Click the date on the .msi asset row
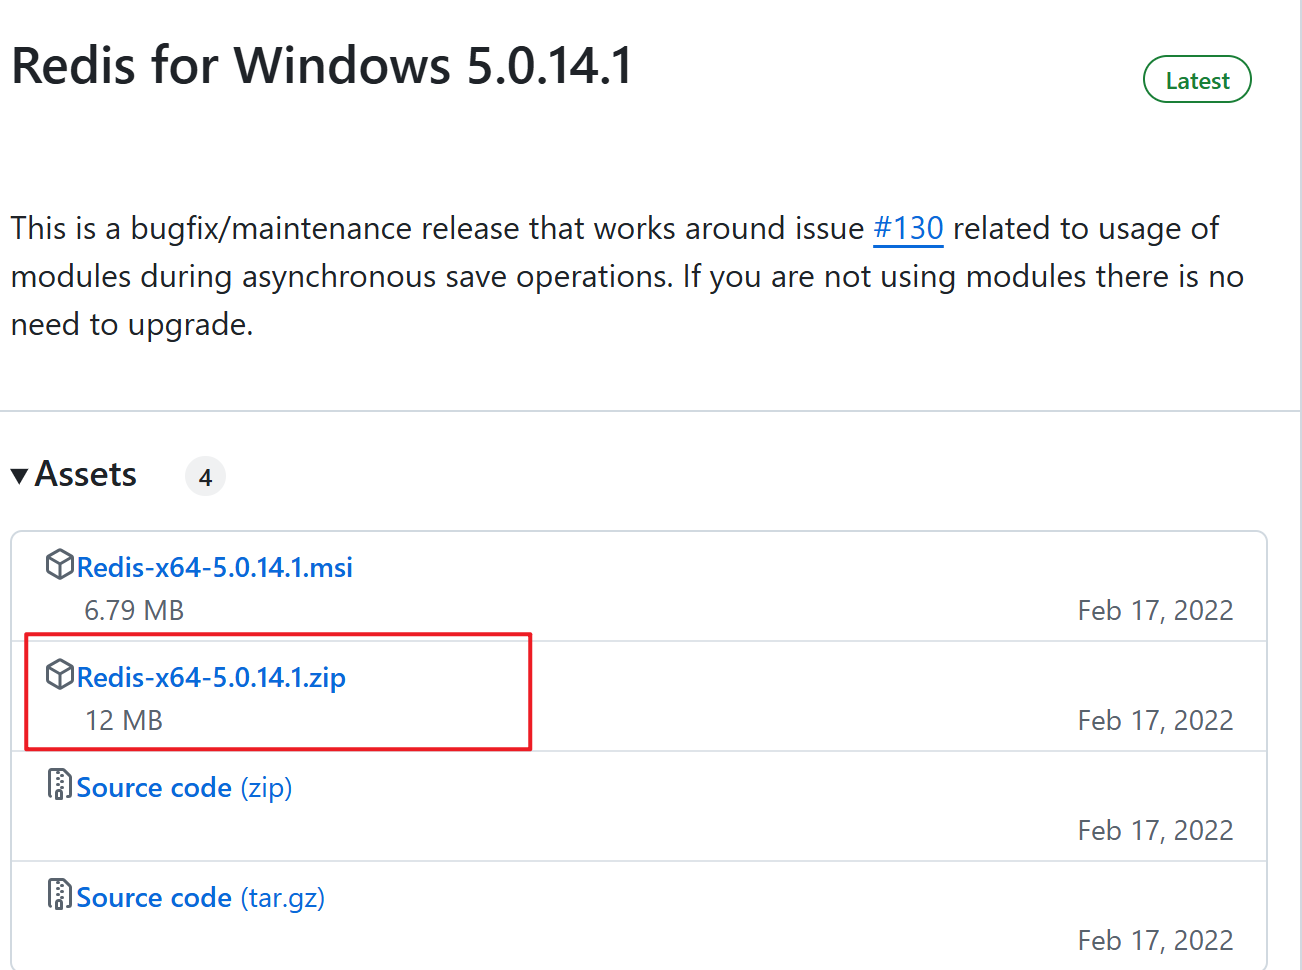The height and width of the screenshot is (970, 1302). click(x=1155, y=610)
